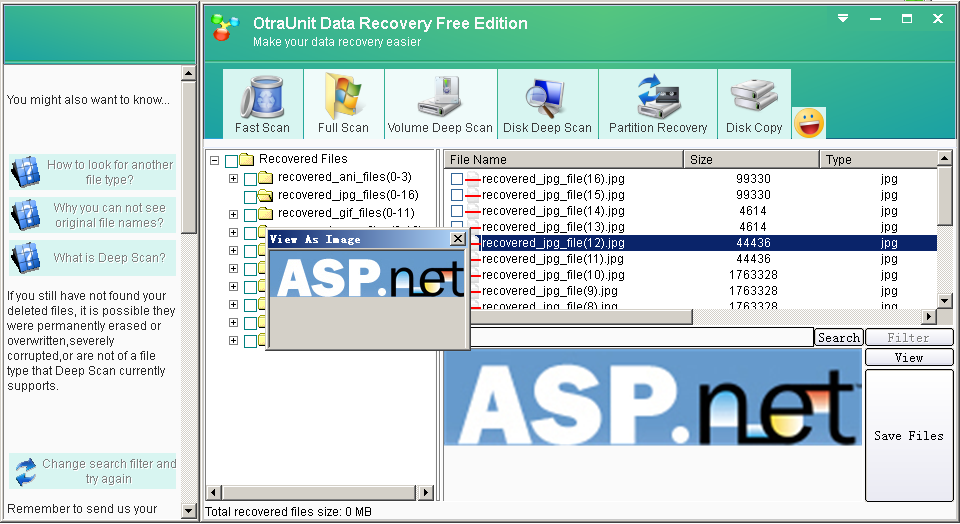Sort the list by File Name column
The image size is (960, 524).
(x=563, y=159)
